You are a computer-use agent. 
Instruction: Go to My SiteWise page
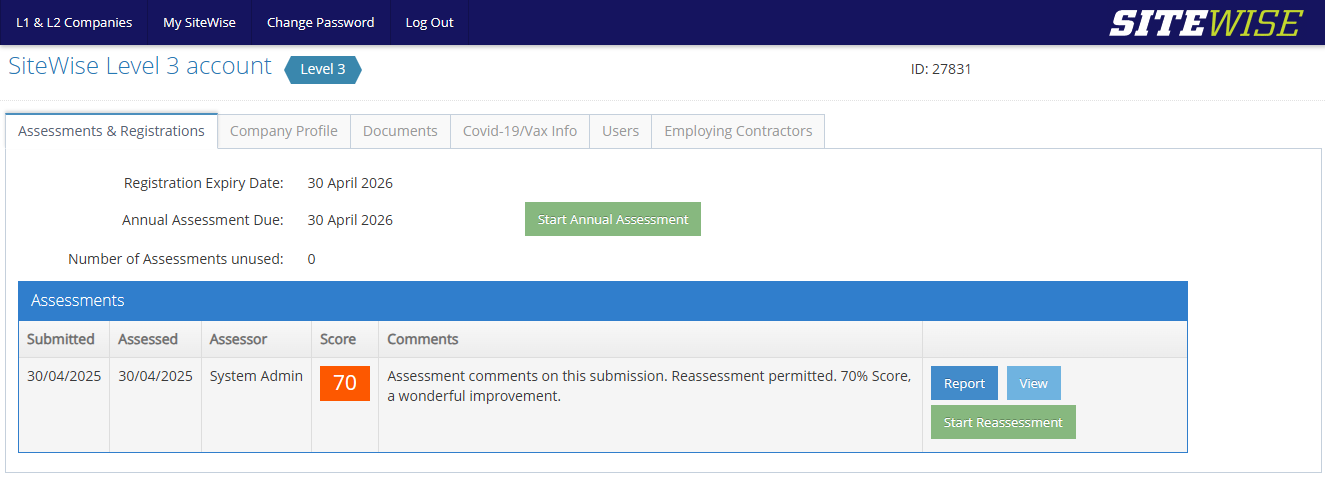click(199, 22)
